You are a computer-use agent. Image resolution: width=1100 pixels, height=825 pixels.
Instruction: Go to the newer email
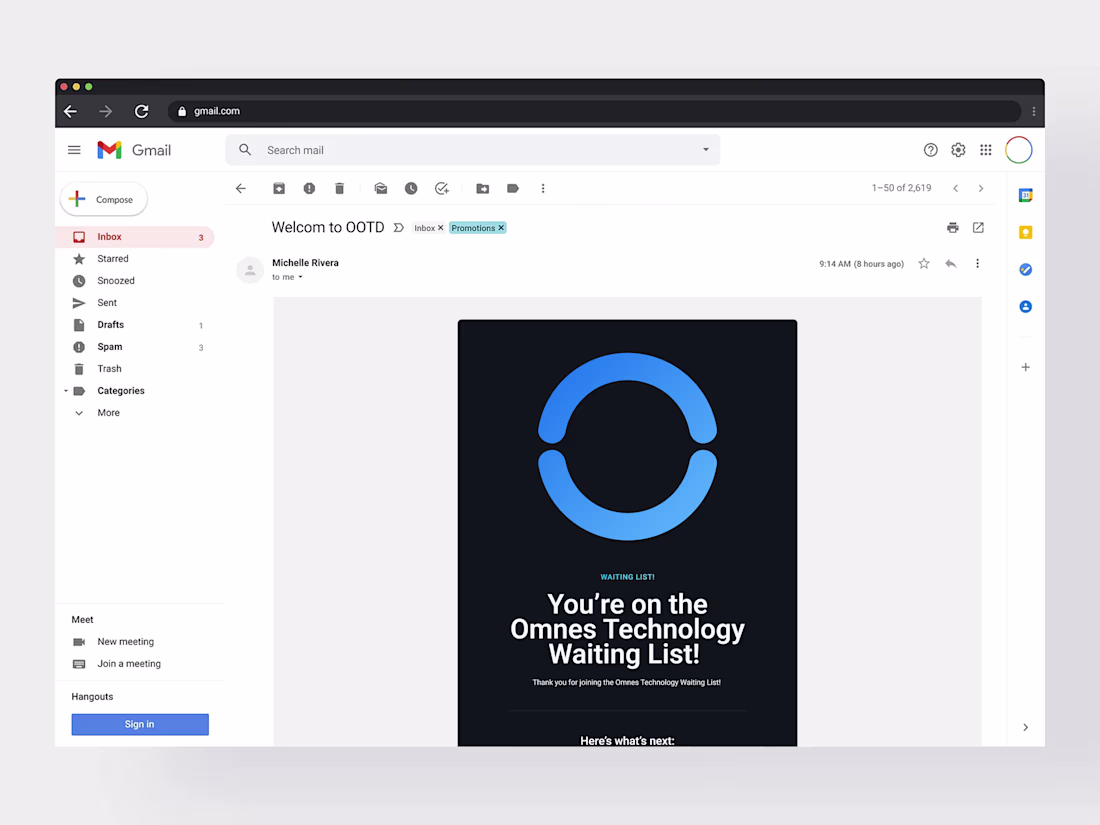(x=955, y=189)
